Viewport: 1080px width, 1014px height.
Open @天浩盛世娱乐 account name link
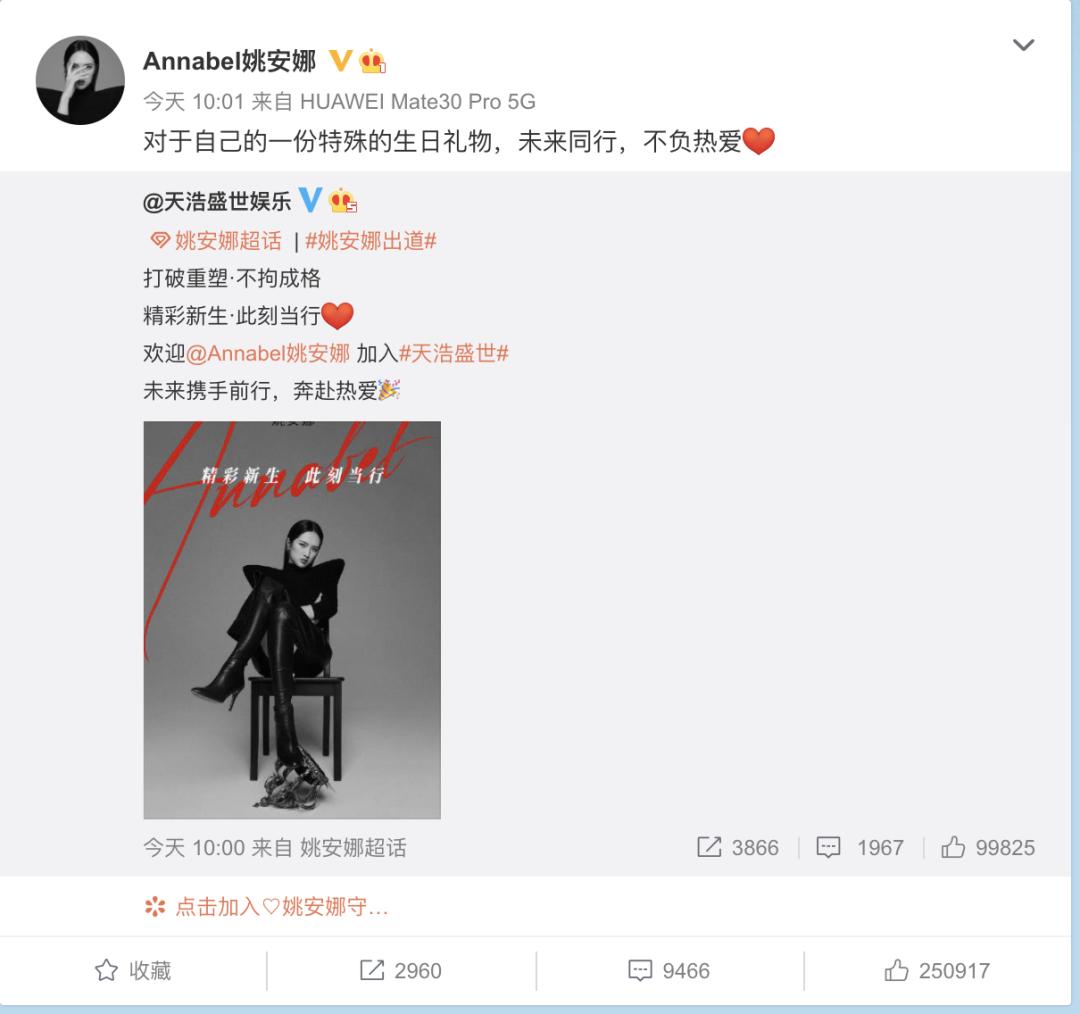(x=217, y=201)
